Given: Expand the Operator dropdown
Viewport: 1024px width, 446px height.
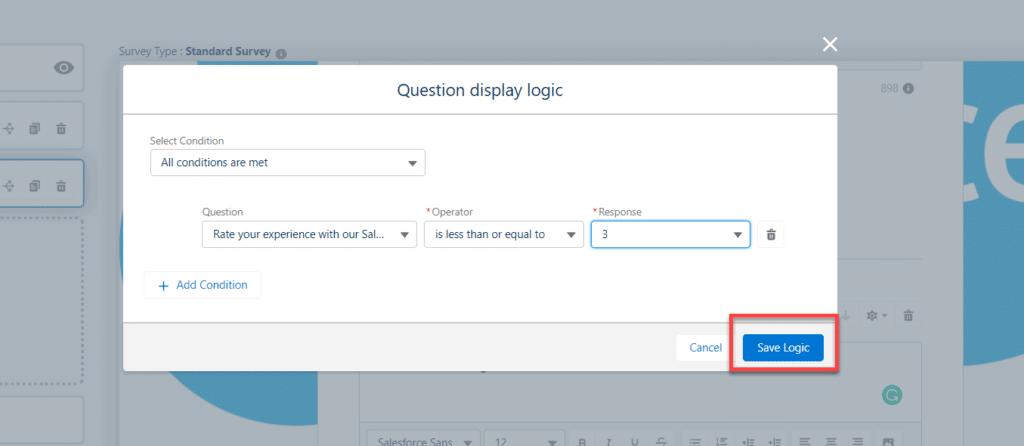Looking at the screenshot, I should [503, 234].
